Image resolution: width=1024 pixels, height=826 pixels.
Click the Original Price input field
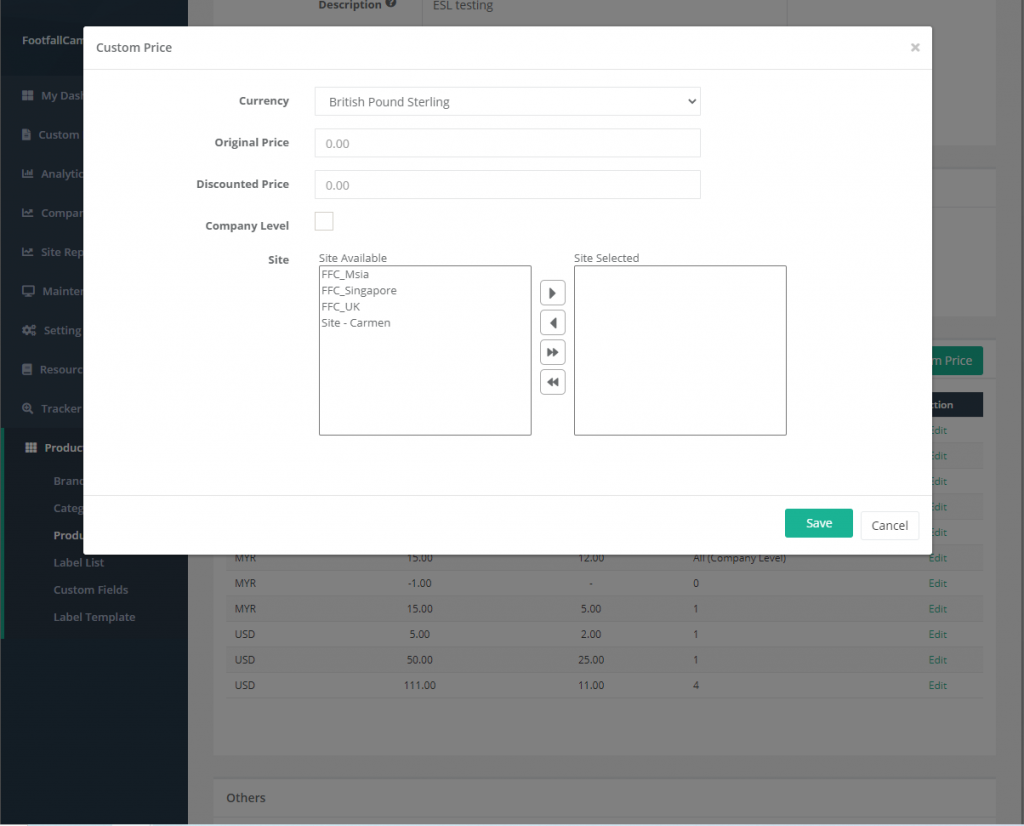[x=507, y=144]
